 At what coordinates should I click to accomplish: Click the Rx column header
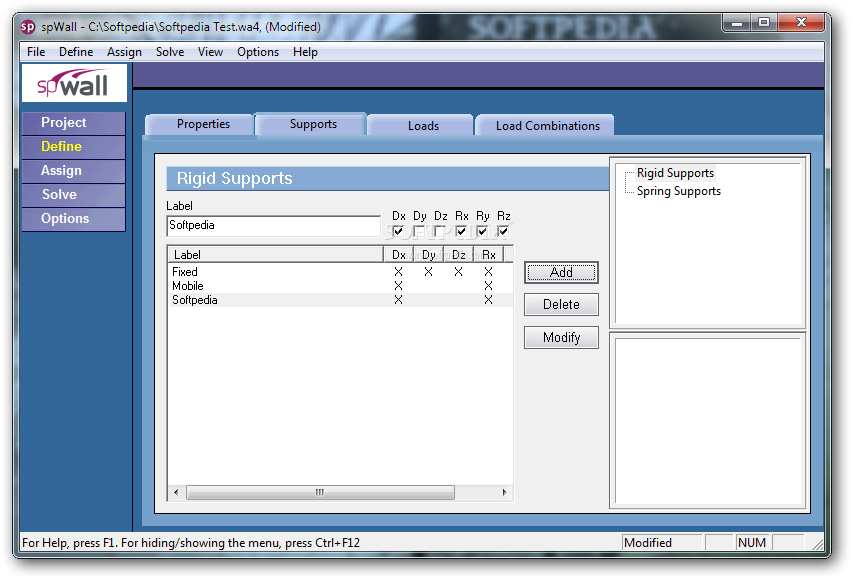tap(488, 255)
